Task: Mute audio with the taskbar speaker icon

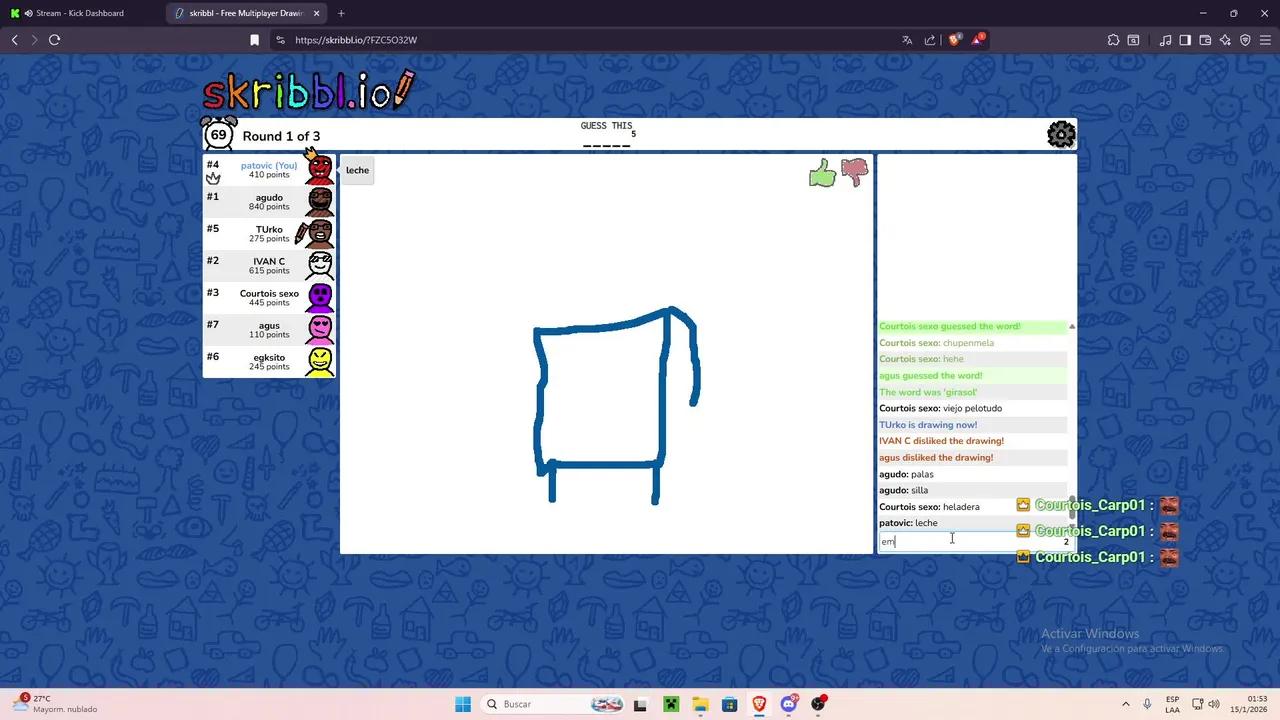Action: [1213, 704]
